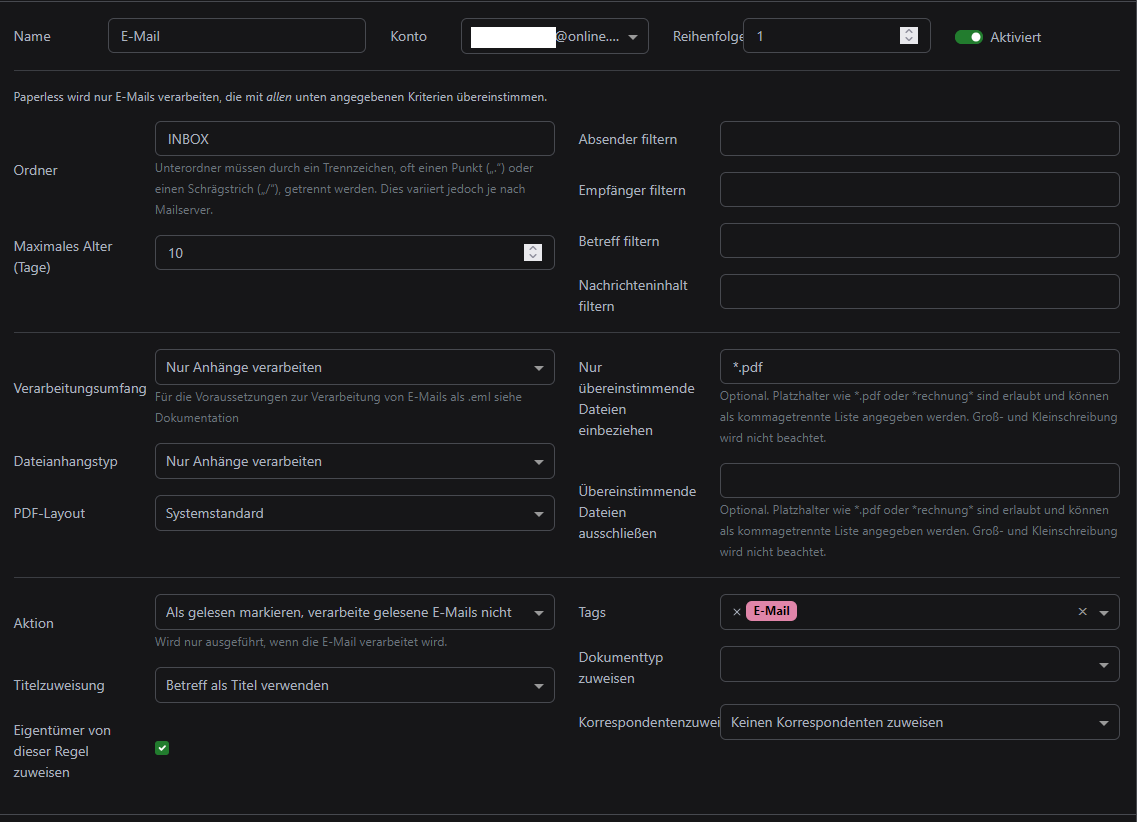This screenshot has width=1137, height=822.
Task: Toggle the Aktiviert switch
Action: pos(968,37)
